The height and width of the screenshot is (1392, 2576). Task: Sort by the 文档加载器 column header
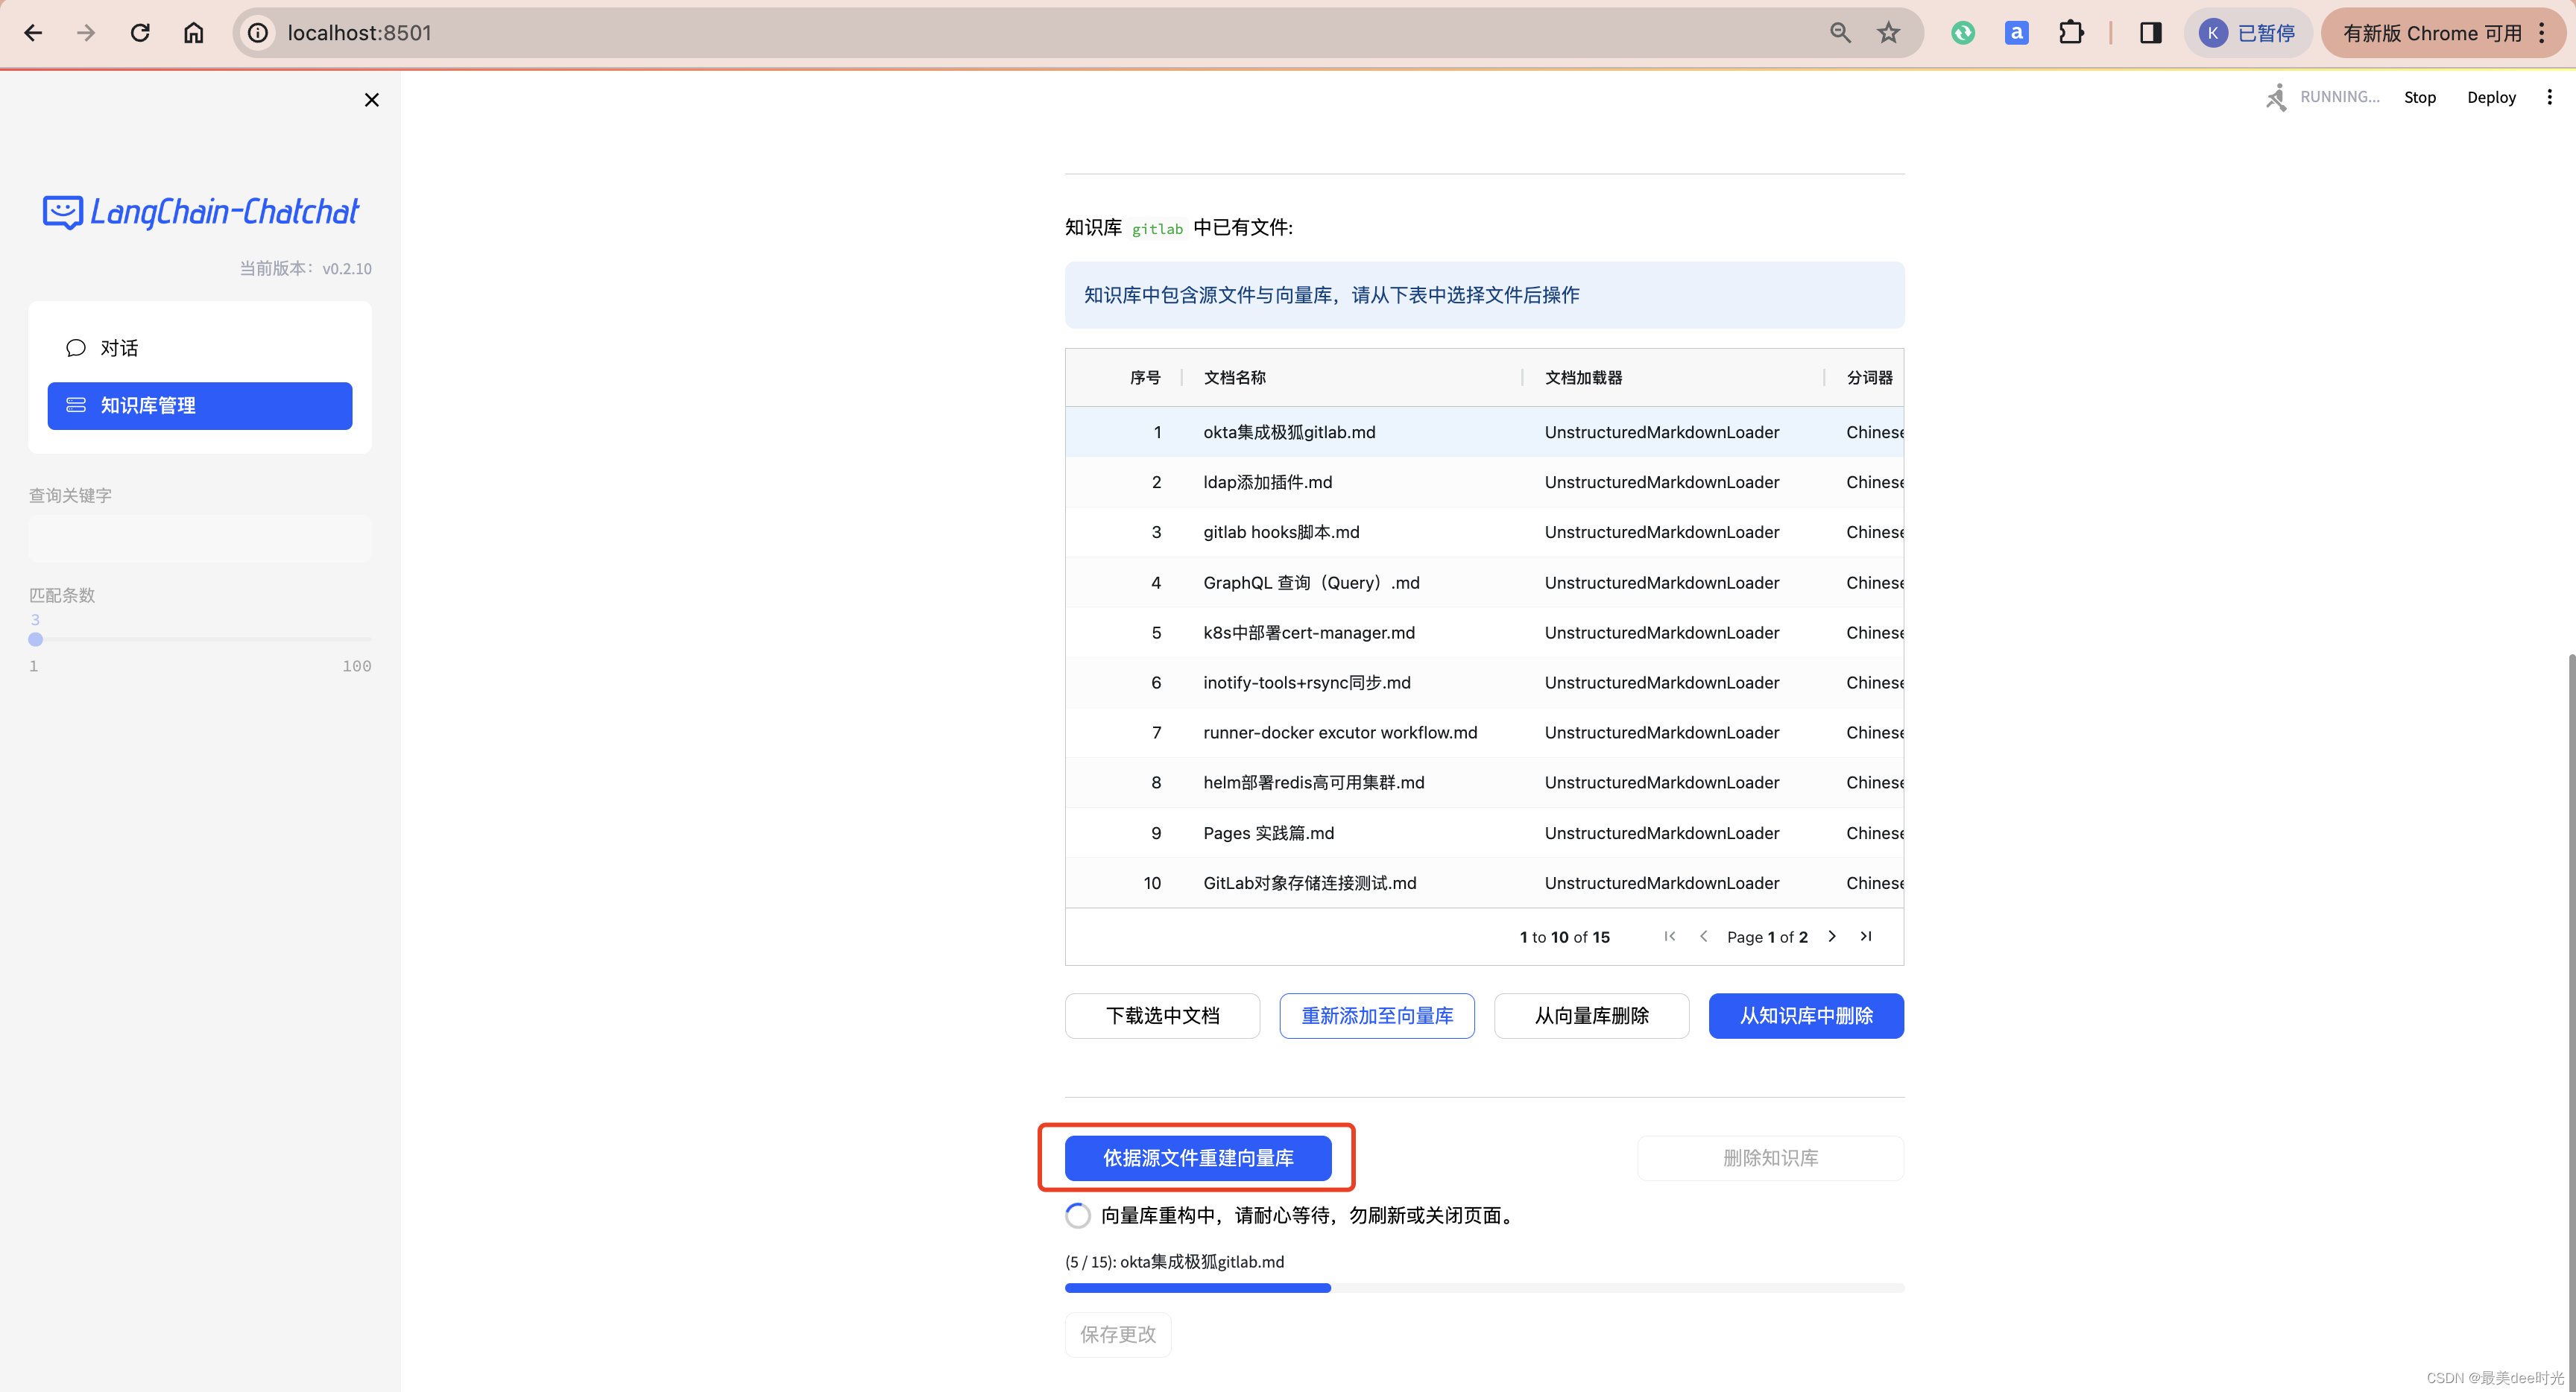[1583, 377]
